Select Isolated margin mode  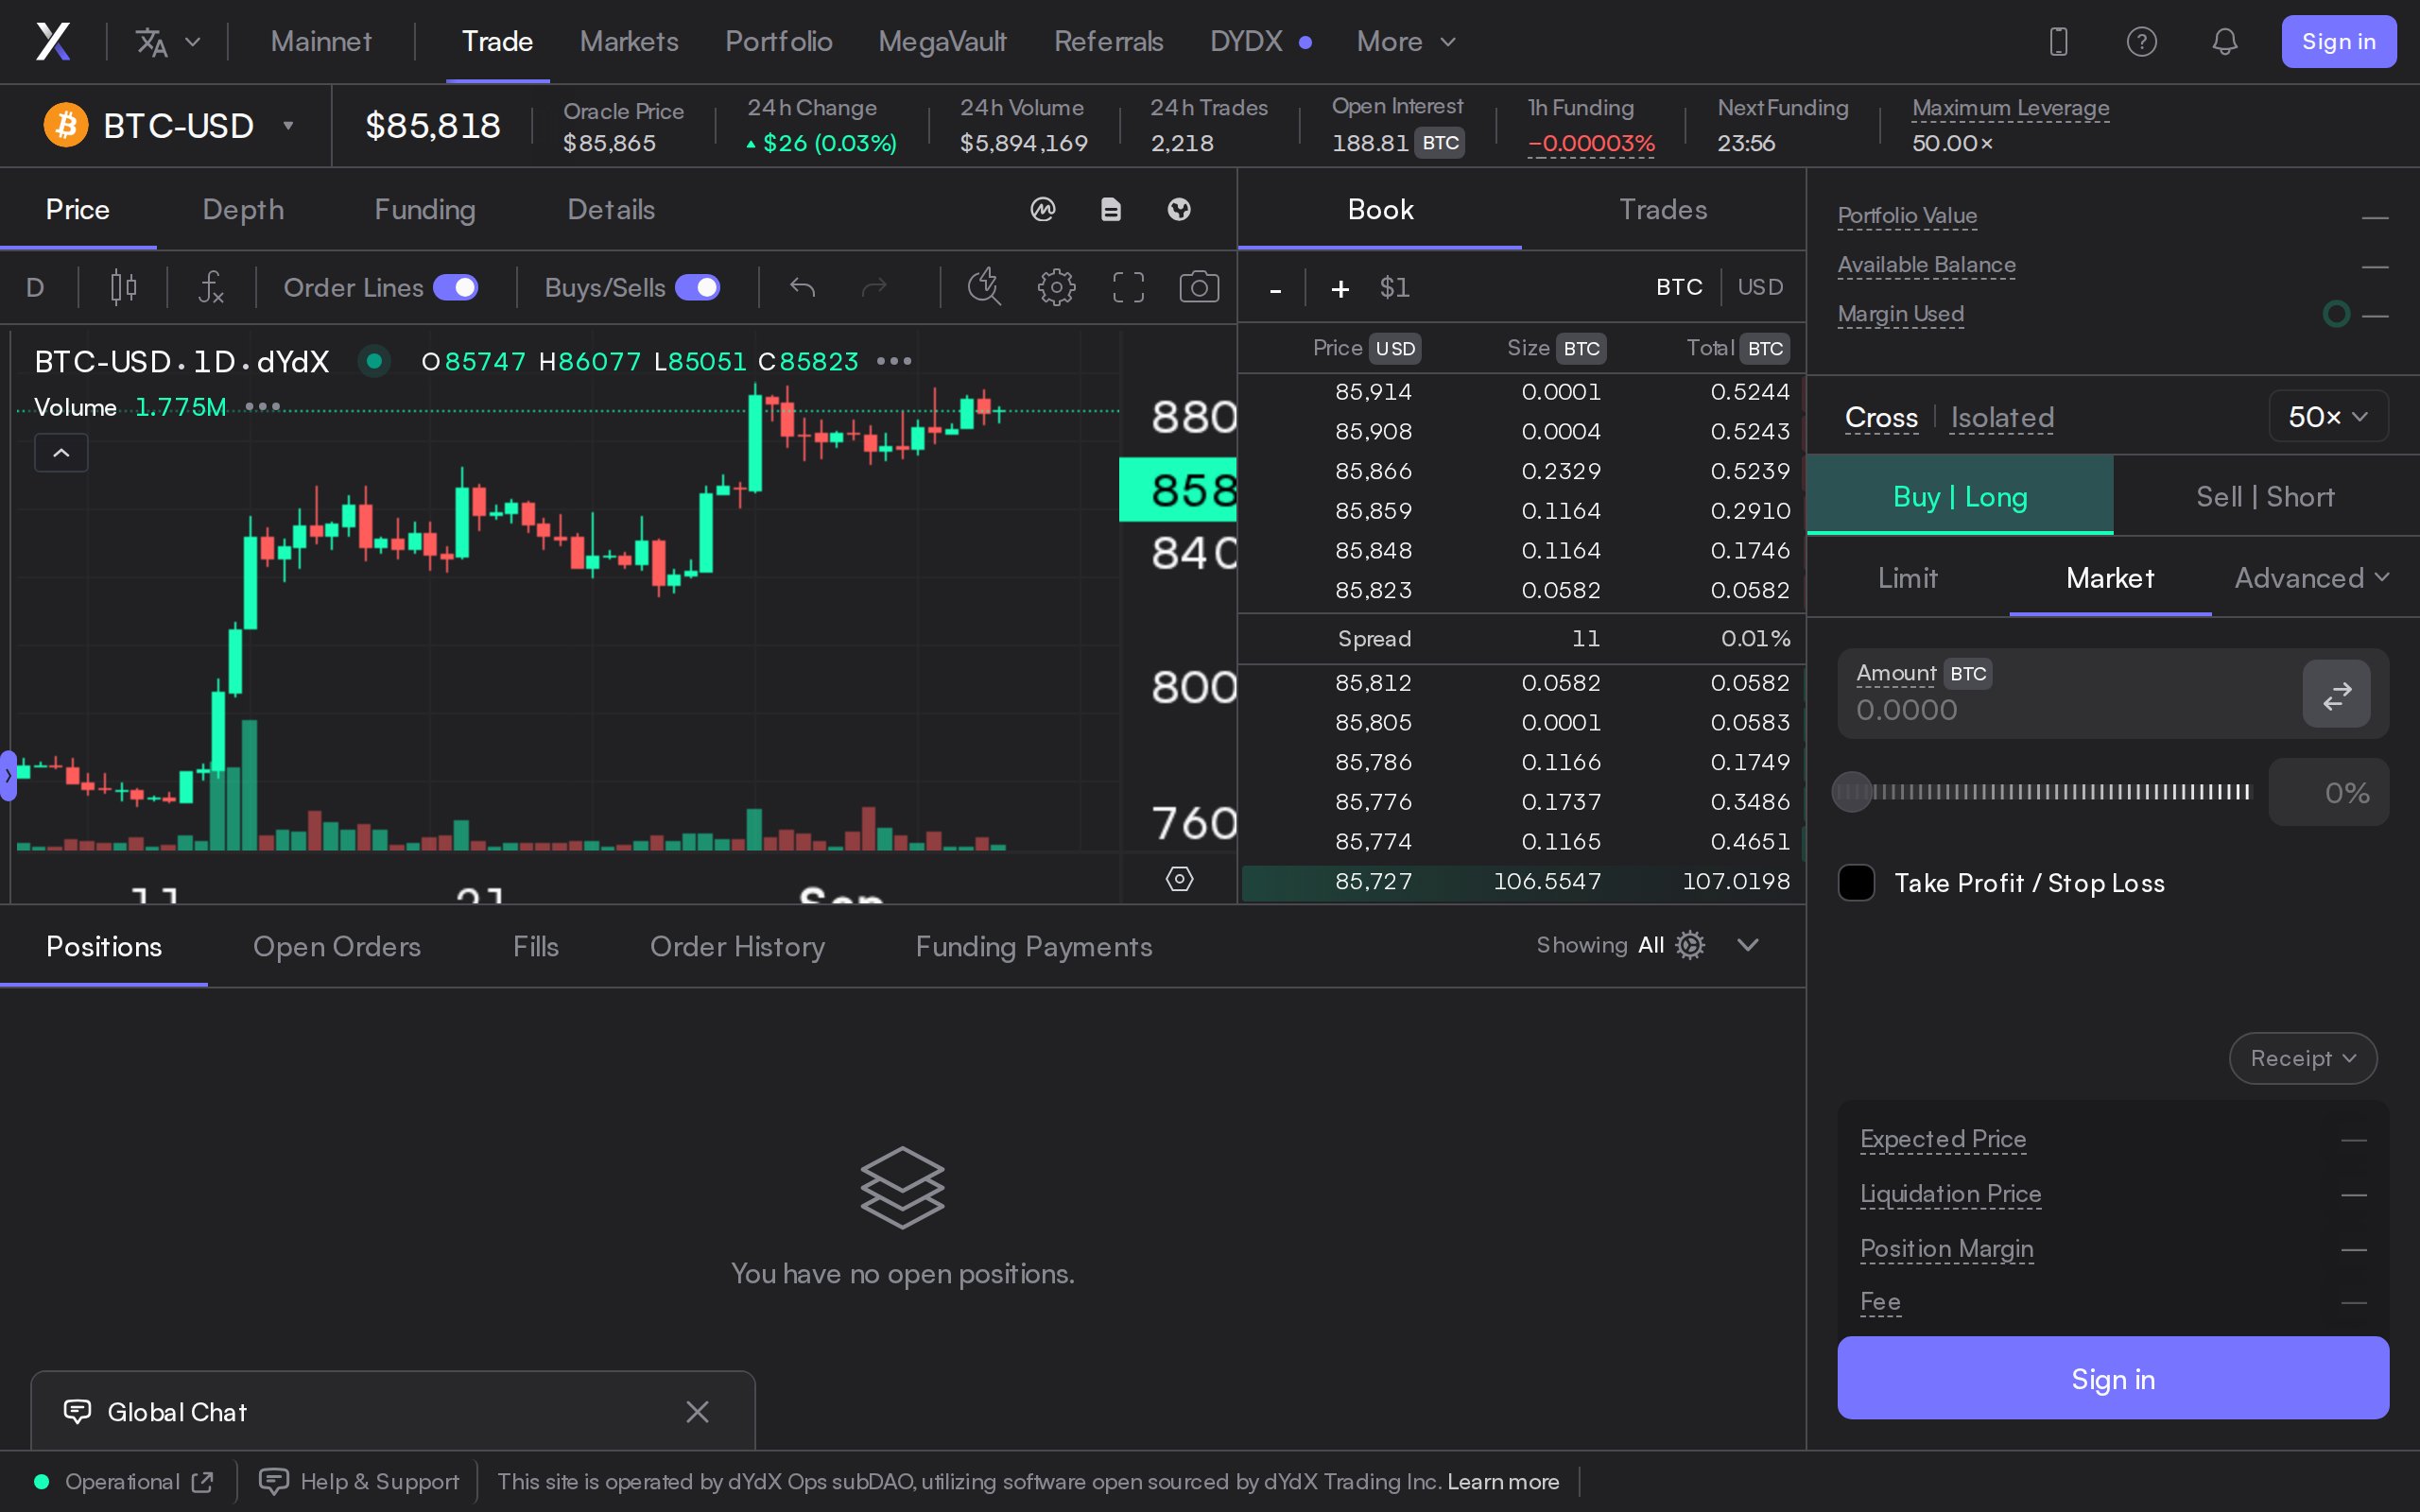2002,418
